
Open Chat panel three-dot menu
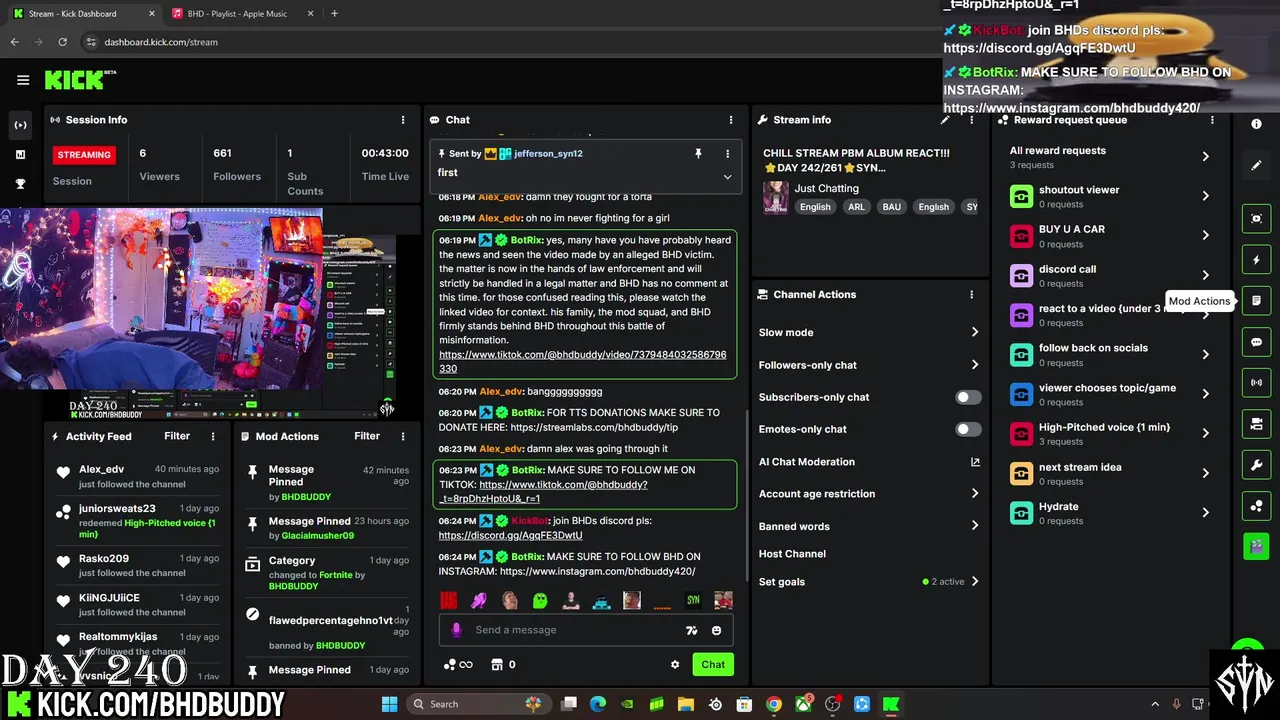[731, 120]
